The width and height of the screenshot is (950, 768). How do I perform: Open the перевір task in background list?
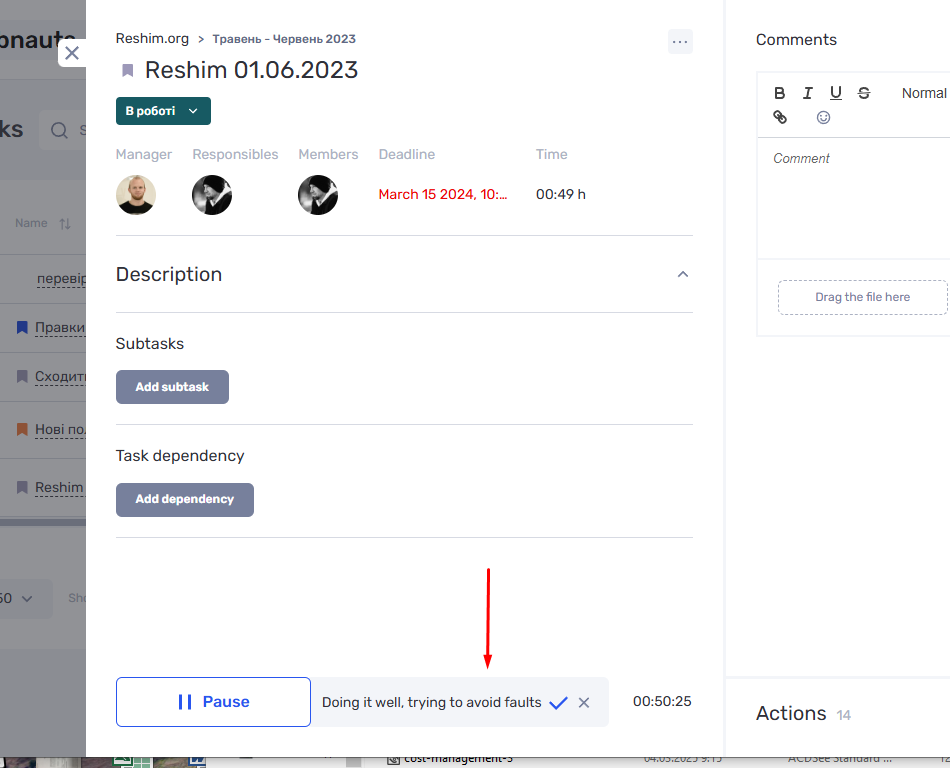tap(61, 279)
